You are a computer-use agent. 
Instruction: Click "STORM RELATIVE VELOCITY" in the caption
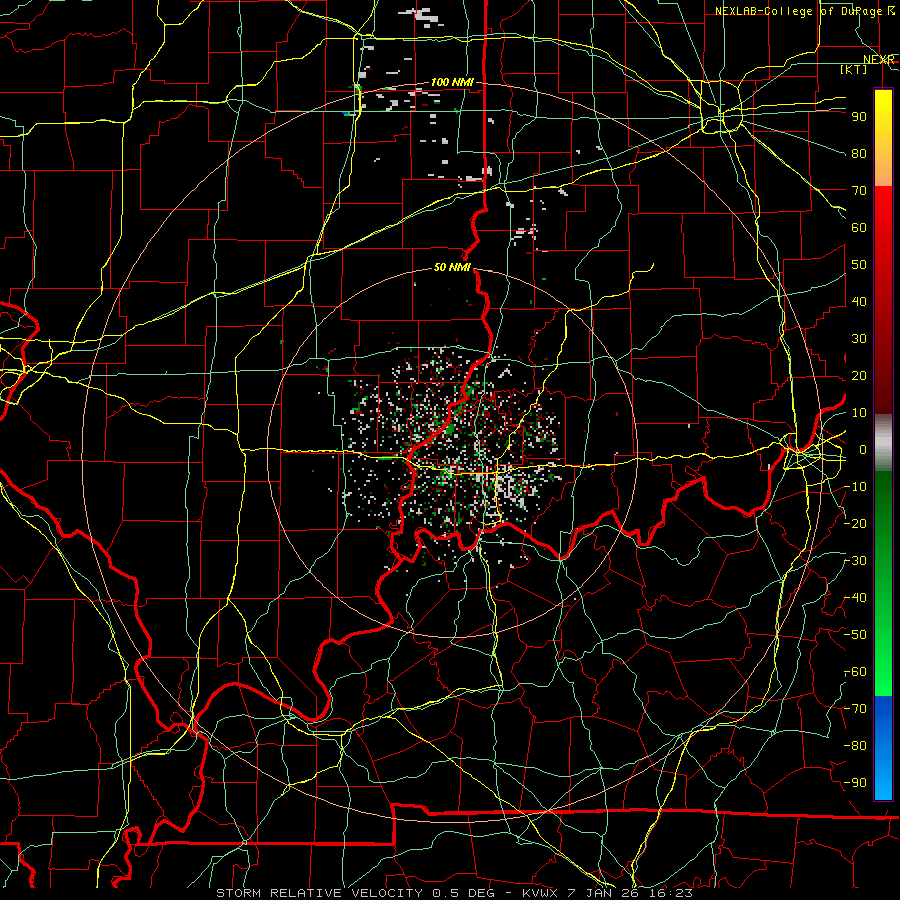319,893
